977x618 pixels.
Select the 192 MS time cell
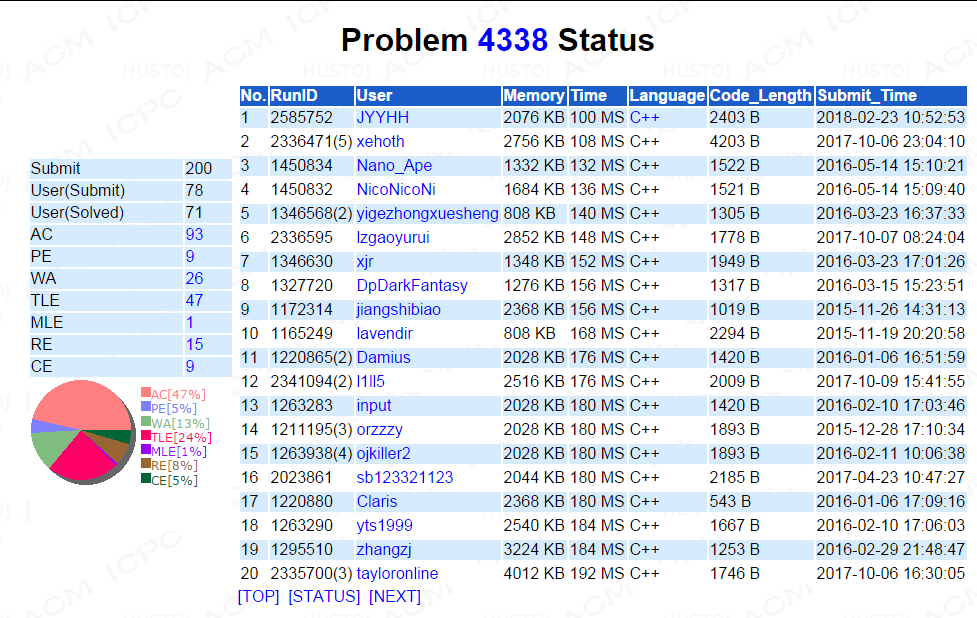[598, 573]
